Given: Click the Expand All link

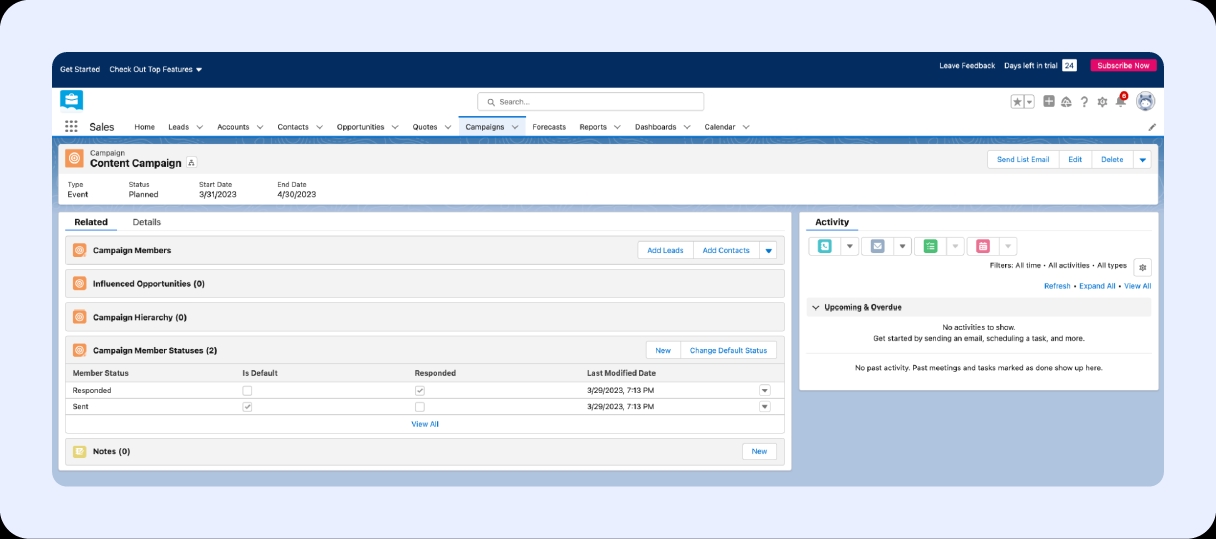Looking at the screenshot, I should pos(1097,286).
